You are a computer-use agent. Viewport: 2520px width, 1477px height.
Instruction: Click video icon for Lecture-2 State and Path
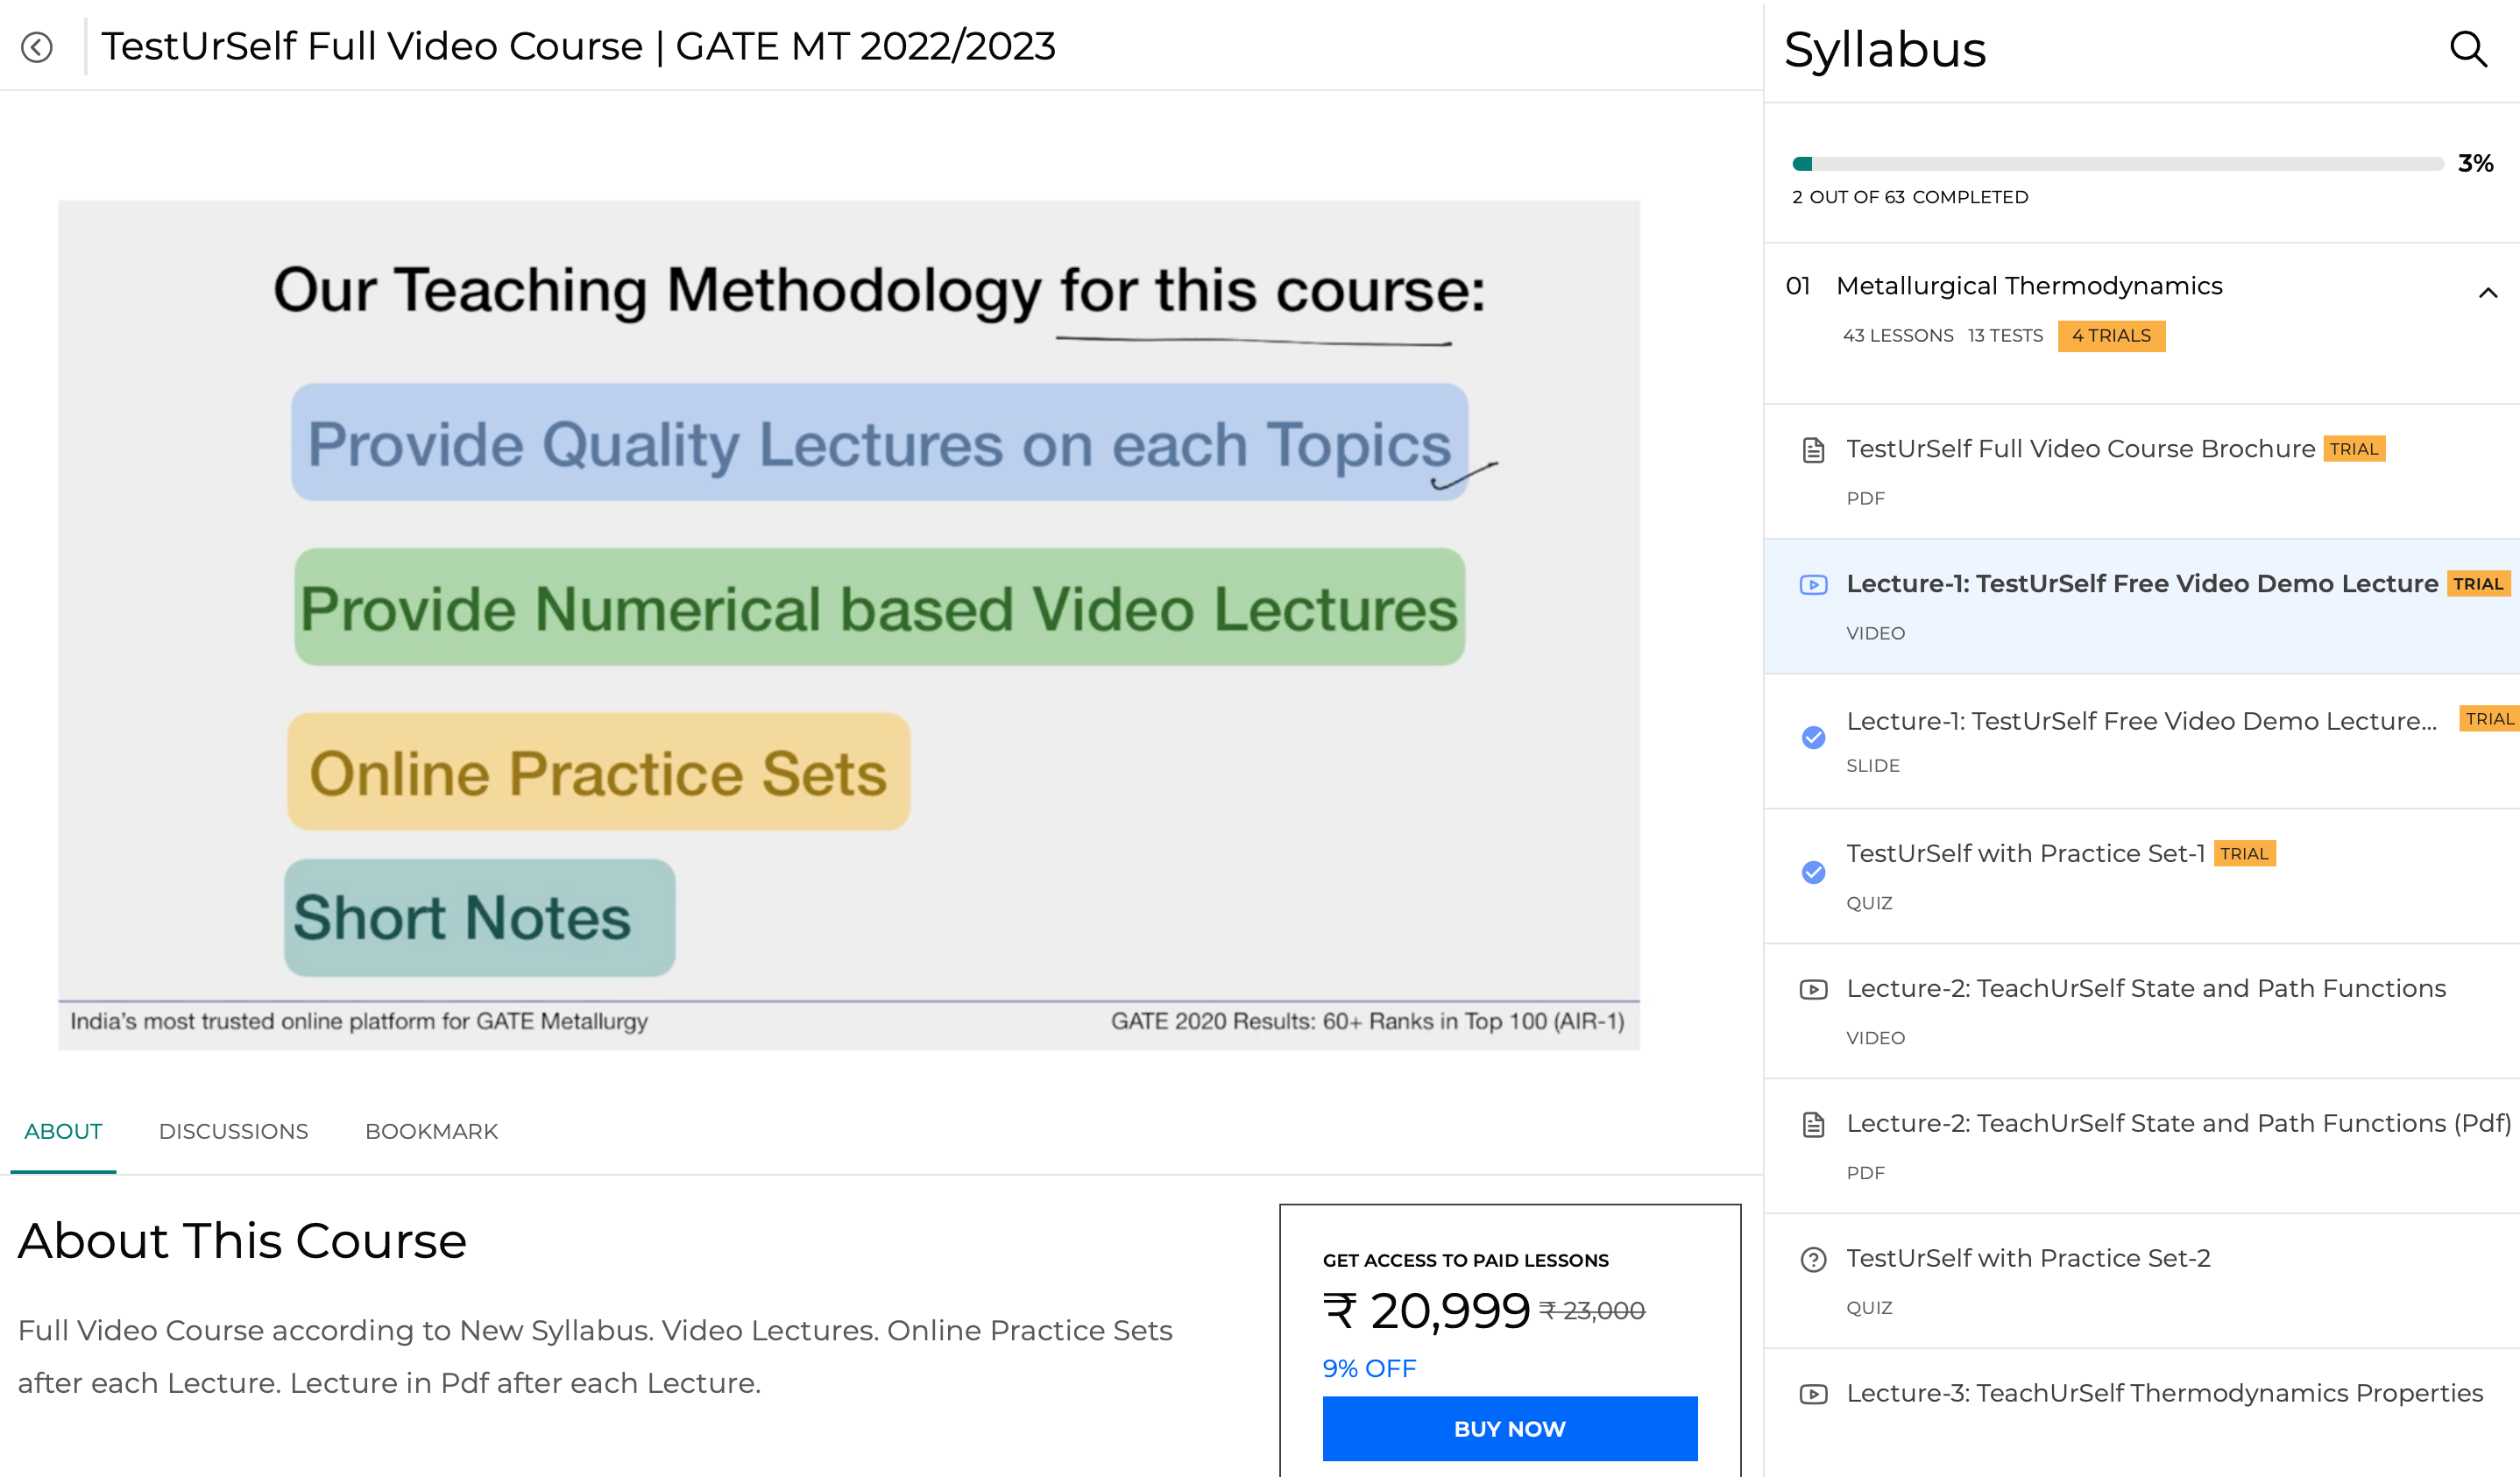click(x=1813, y=990)
